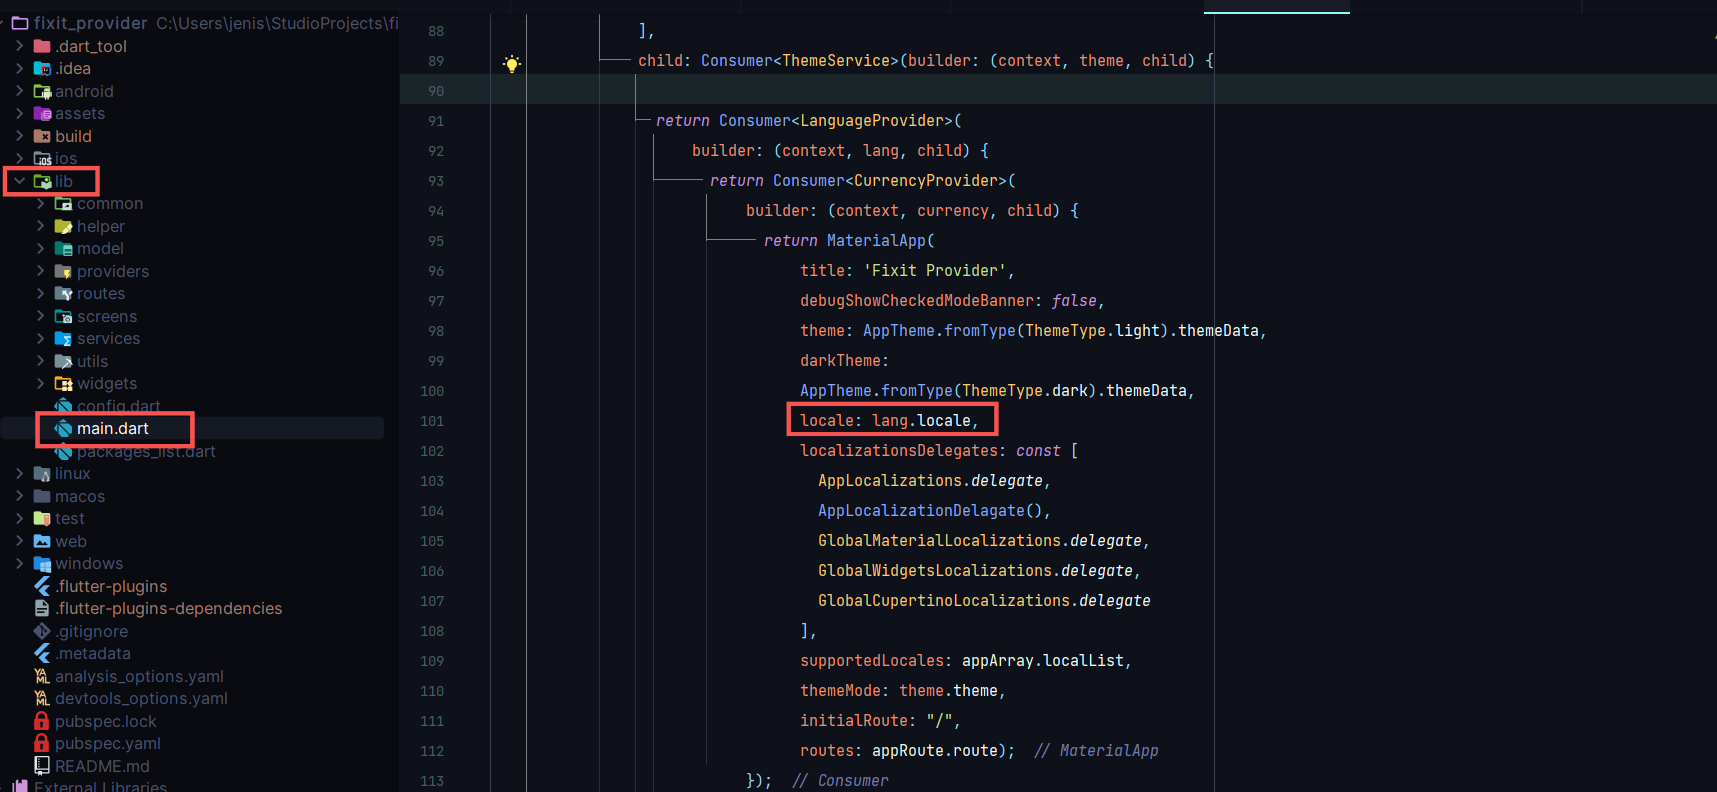Click the pubspec.lock red lock icon
1717x792 pixels.
(x=42, y=721)
